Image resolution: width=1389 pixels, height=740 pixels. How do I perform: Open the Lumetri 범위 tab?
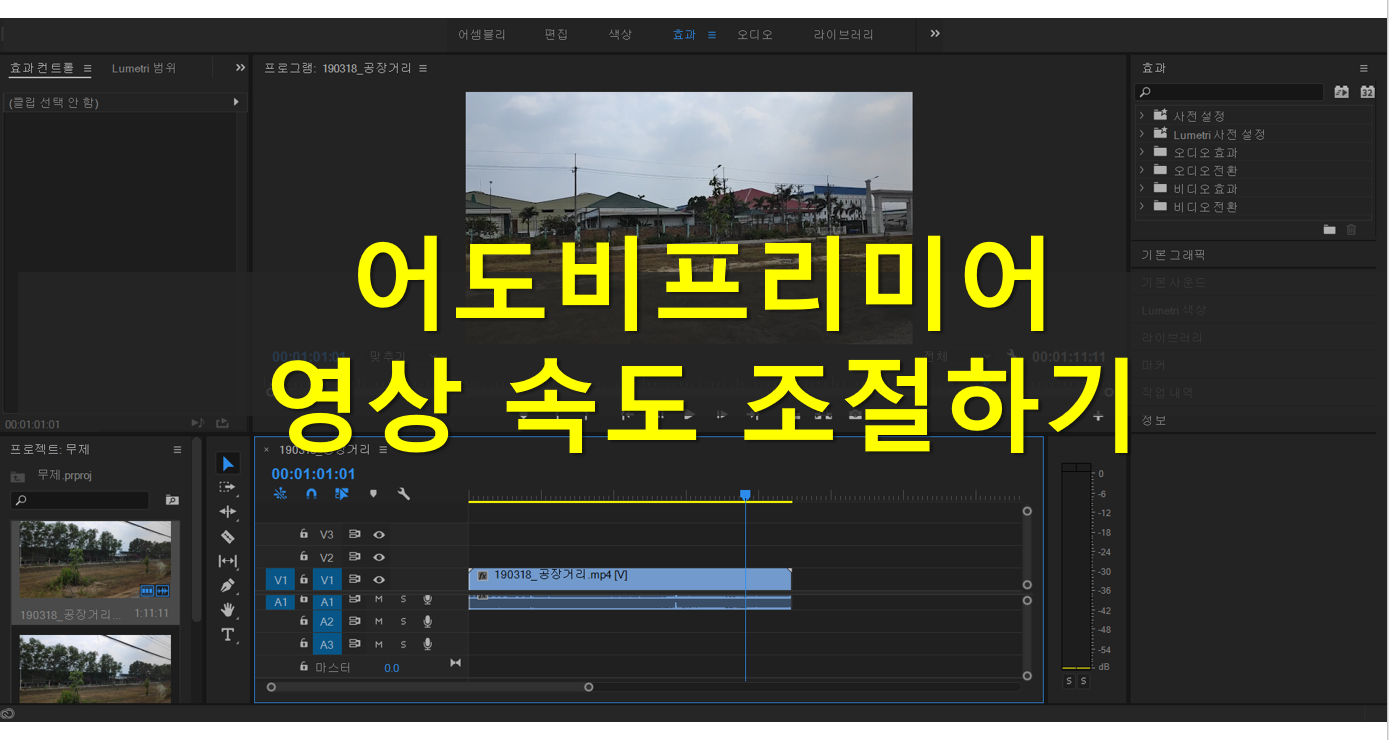144,68
